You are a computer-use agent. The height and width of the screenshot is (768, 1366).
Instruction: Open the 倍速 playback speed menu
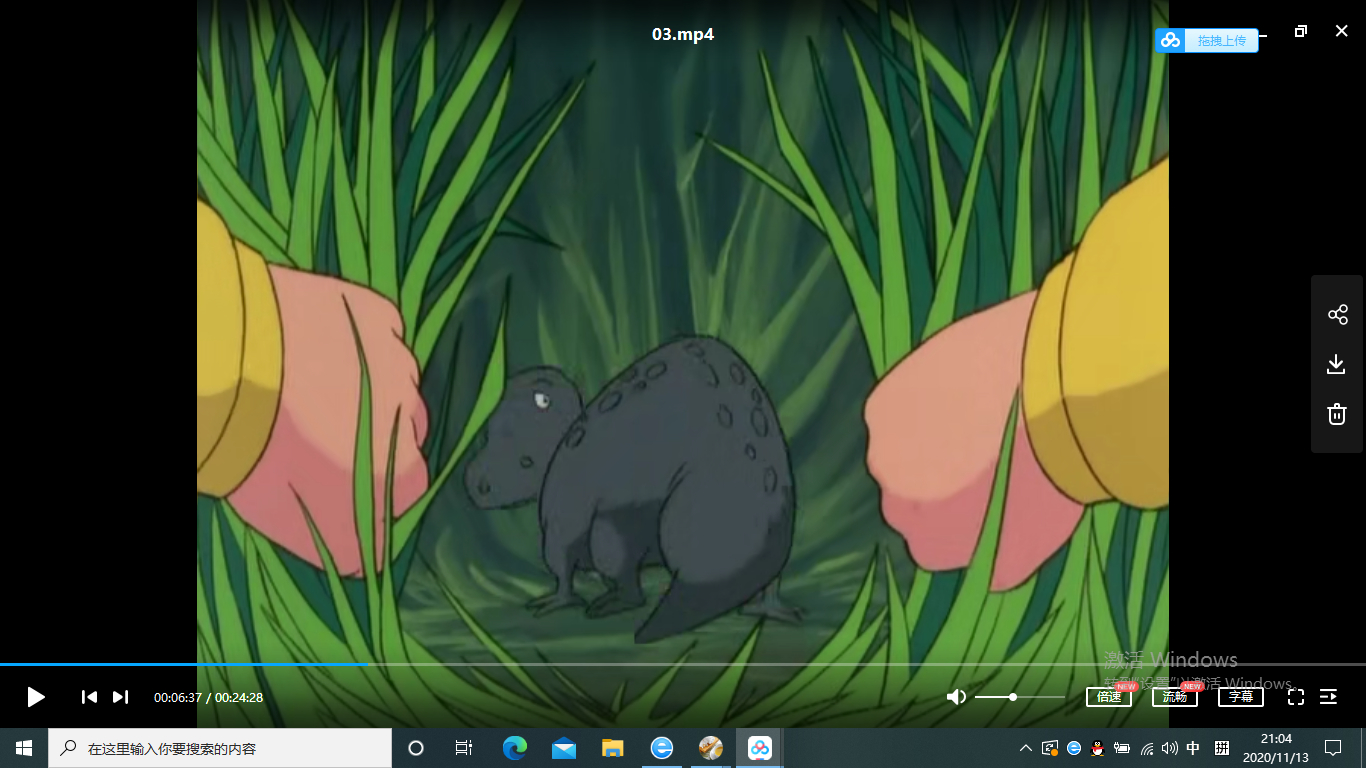click(x=1109, y=697)
